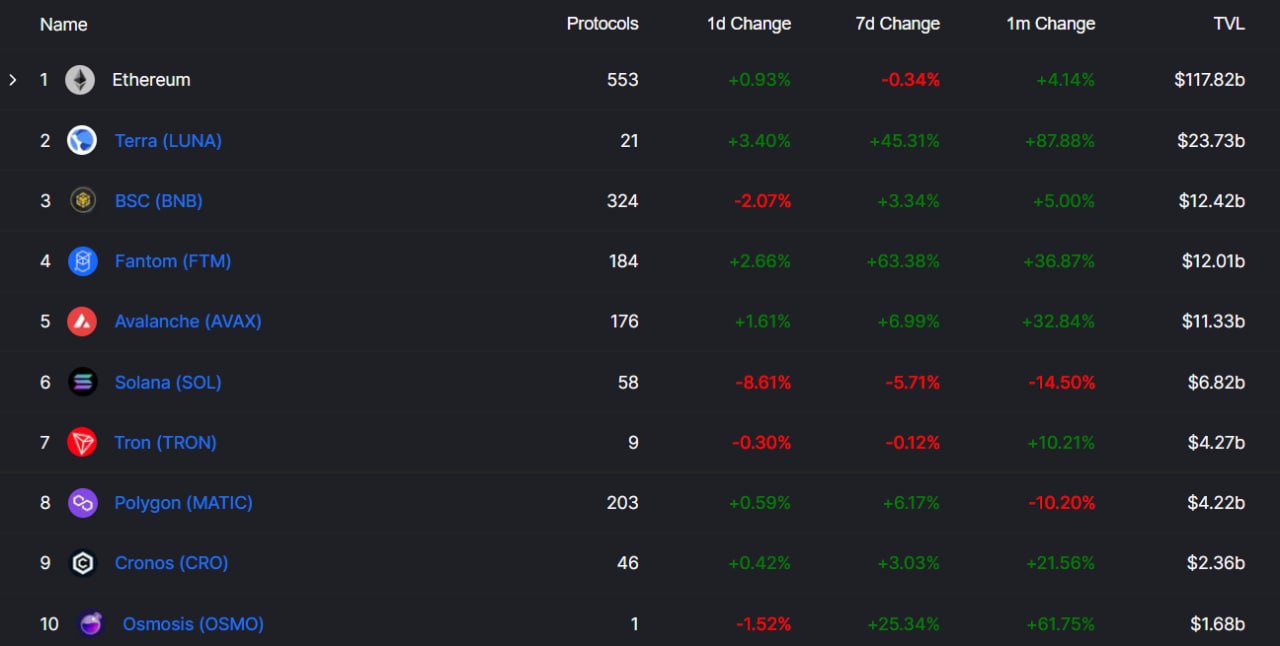
Task: Click the Fantom (FTM) chain icon
Action: pyautogui.click(x=82, y=261)
